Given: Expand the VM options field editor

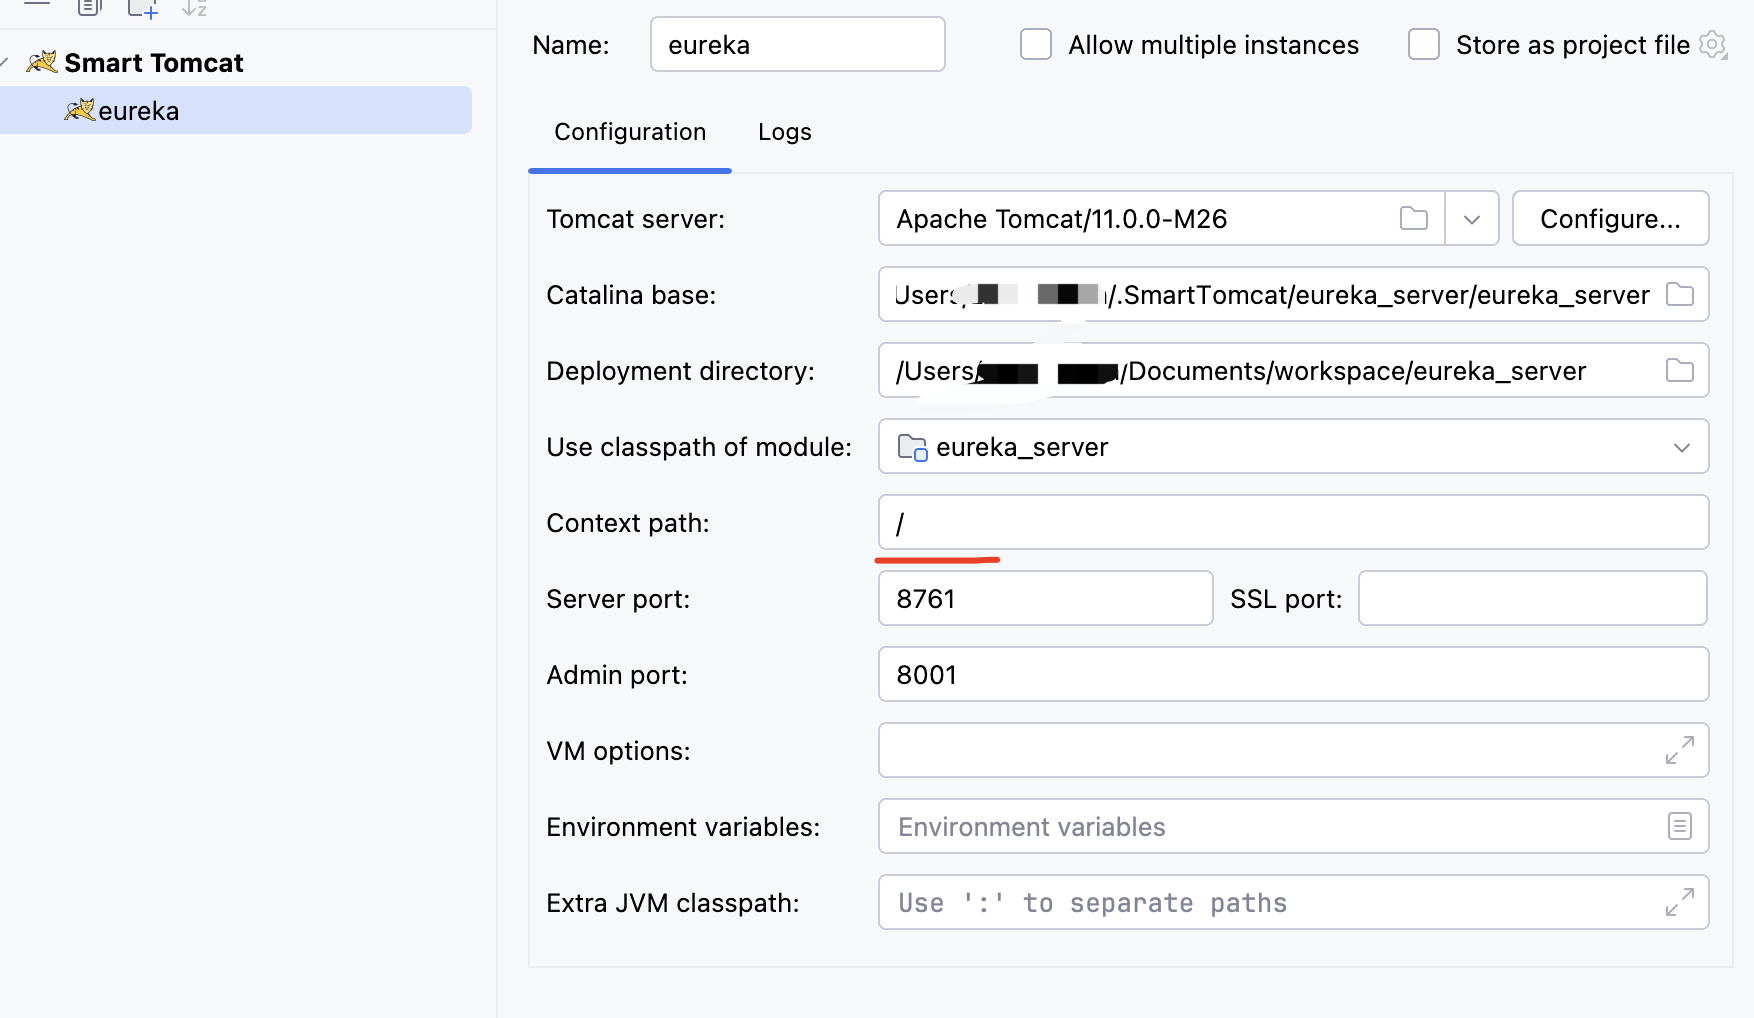Looking at the screenshot, I should coord(1679,750).
